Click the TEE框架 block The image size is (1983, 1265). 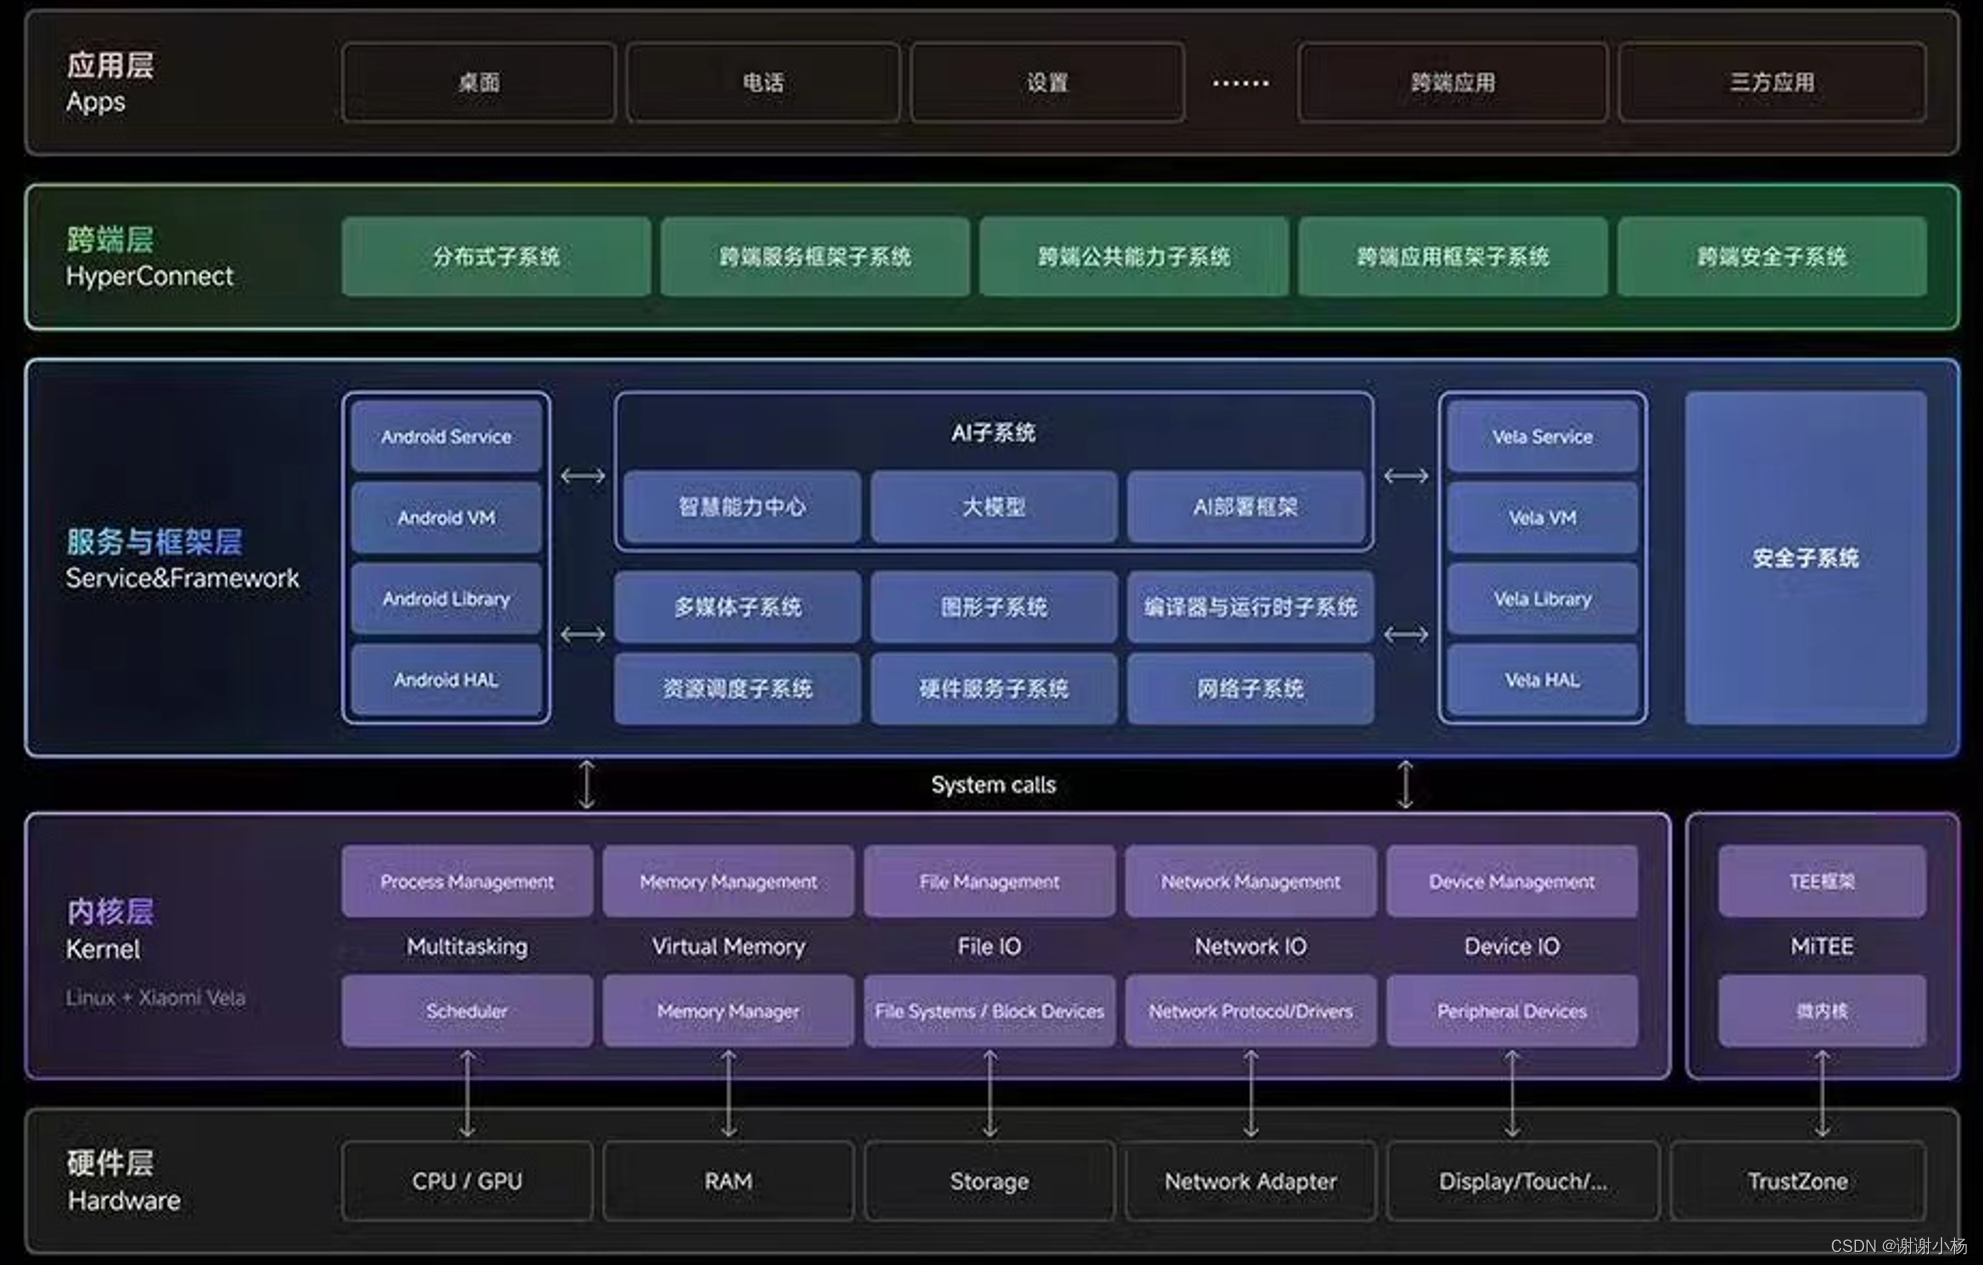coord(1821,882)
